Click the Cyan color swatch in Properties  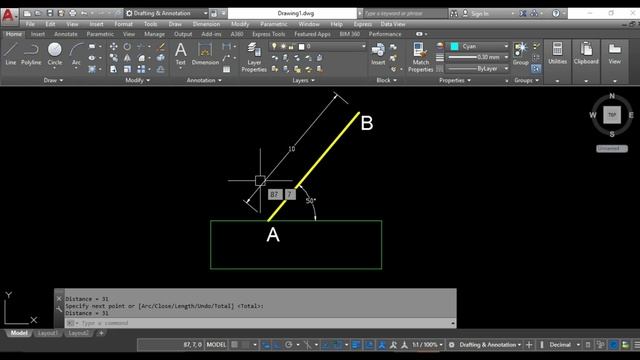click(454, 47)
